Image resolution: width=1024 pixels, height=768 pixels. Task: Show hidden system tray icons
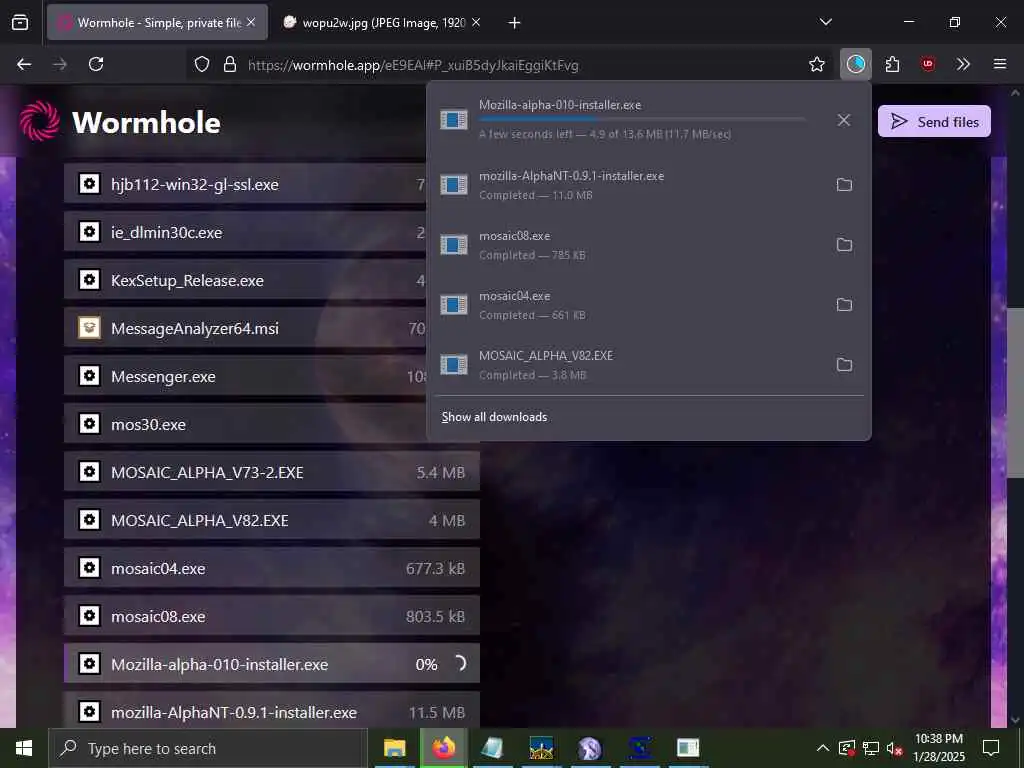(x=823, y=748)
